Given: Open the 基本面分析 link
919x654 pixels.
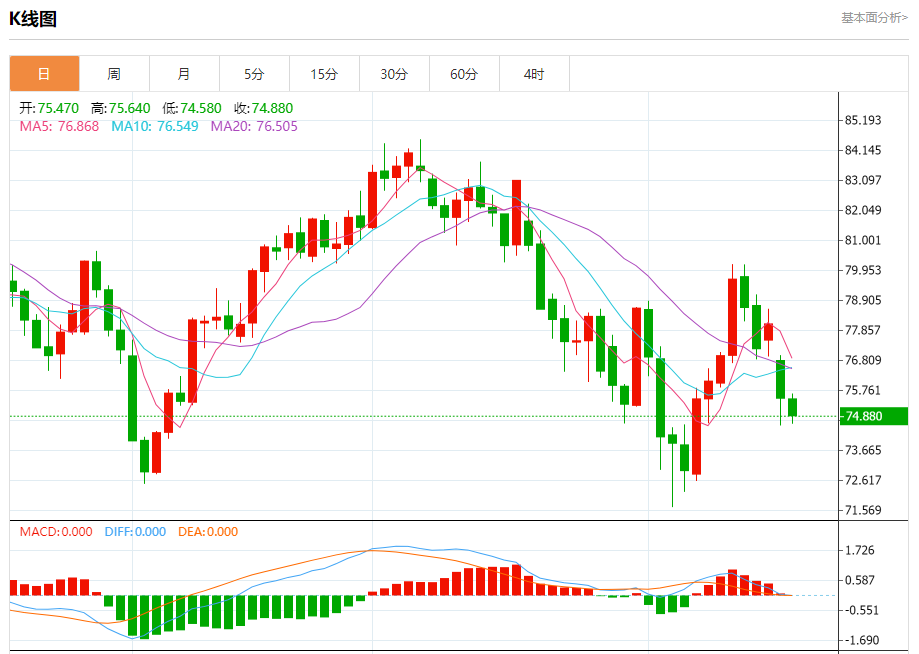Looking at the screenshot, I should (x=874, y=18).
